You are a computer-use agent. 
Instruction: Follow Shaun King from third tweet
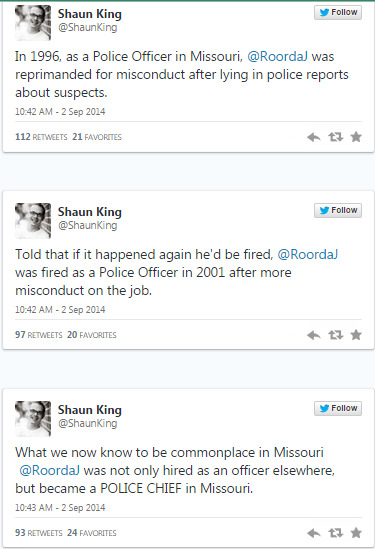click(x=338, y=408)
